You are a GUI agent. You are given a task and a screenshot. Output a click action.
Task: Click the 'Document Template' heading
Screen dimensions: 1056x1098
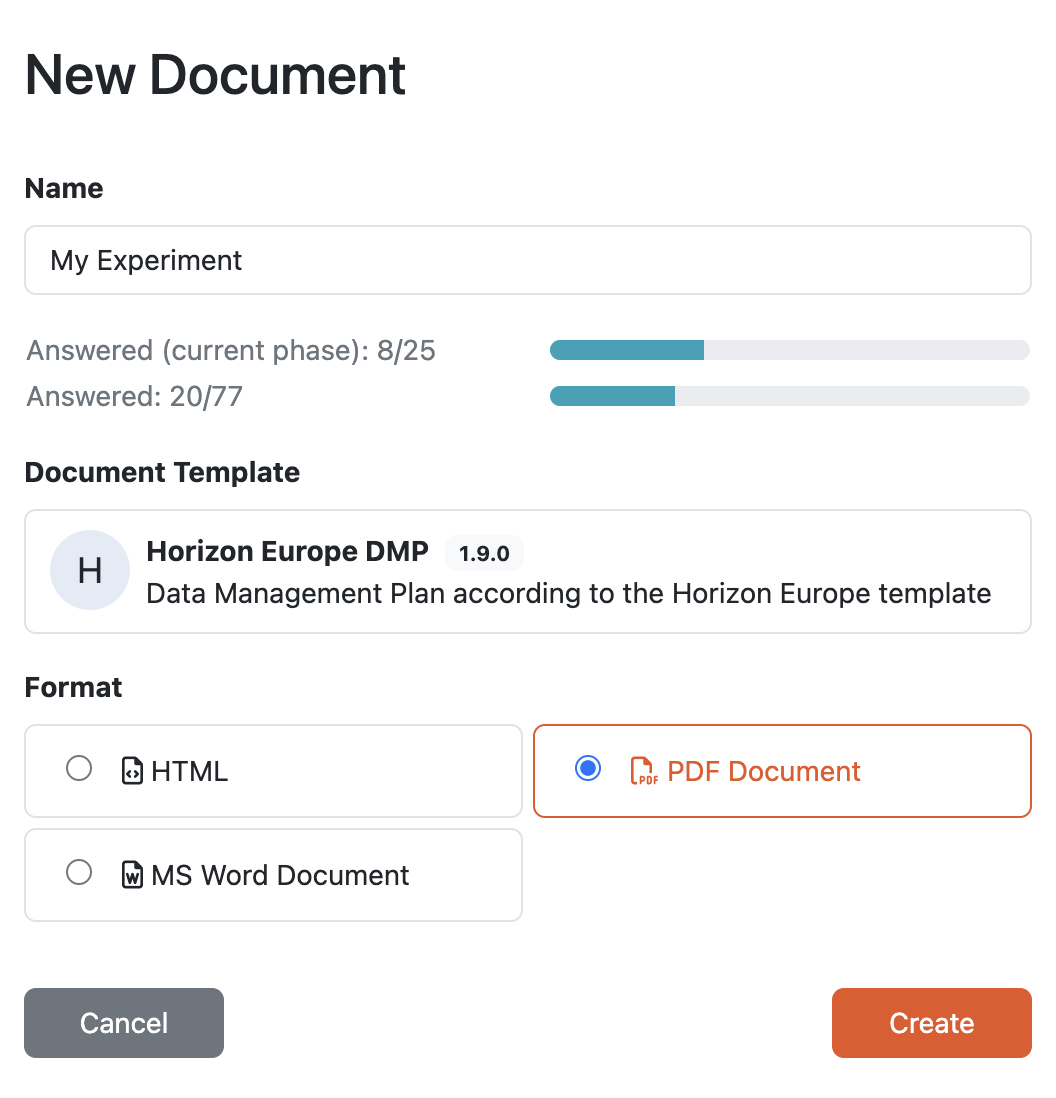tap(162, 473)
